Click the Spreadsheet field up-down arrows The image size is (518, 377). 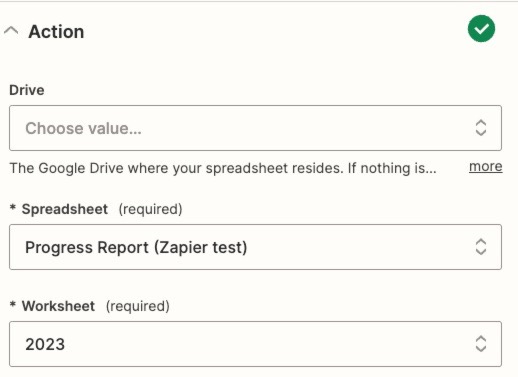(480, 247)
